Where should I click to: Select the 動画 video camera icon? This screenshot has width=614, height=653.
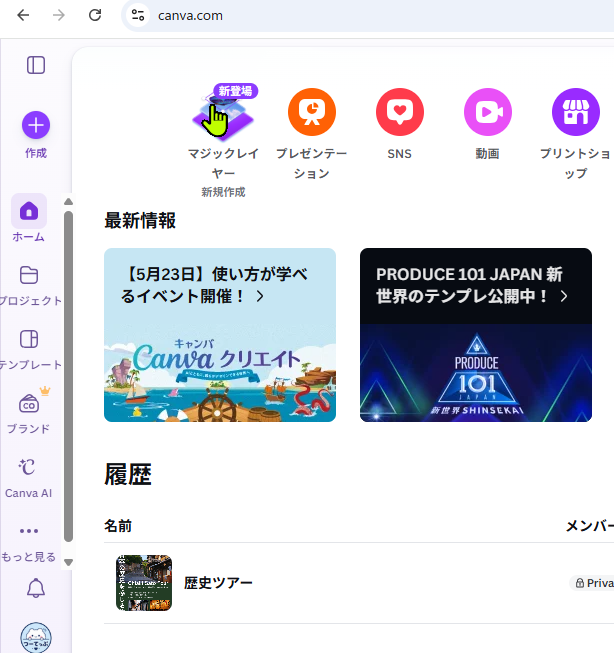[487, 112]
